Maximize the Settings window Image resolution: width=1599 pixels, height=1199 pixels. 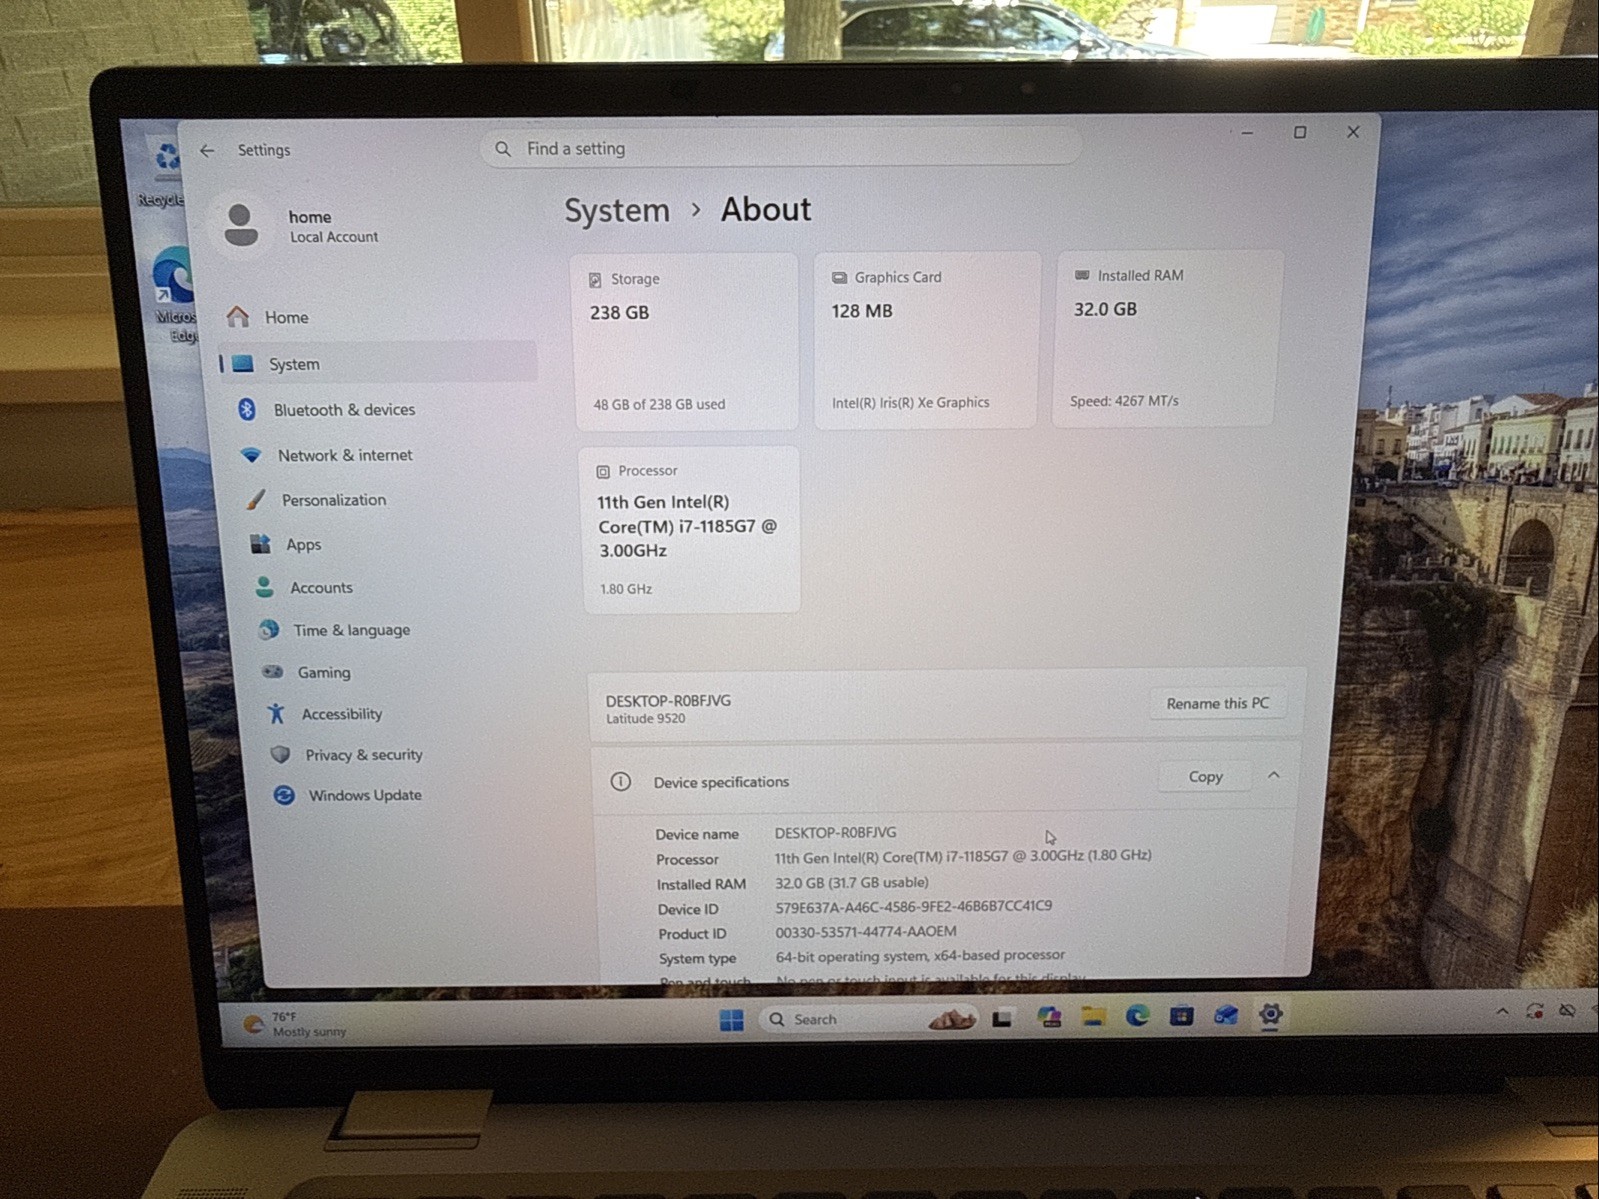coord(1300,132)
